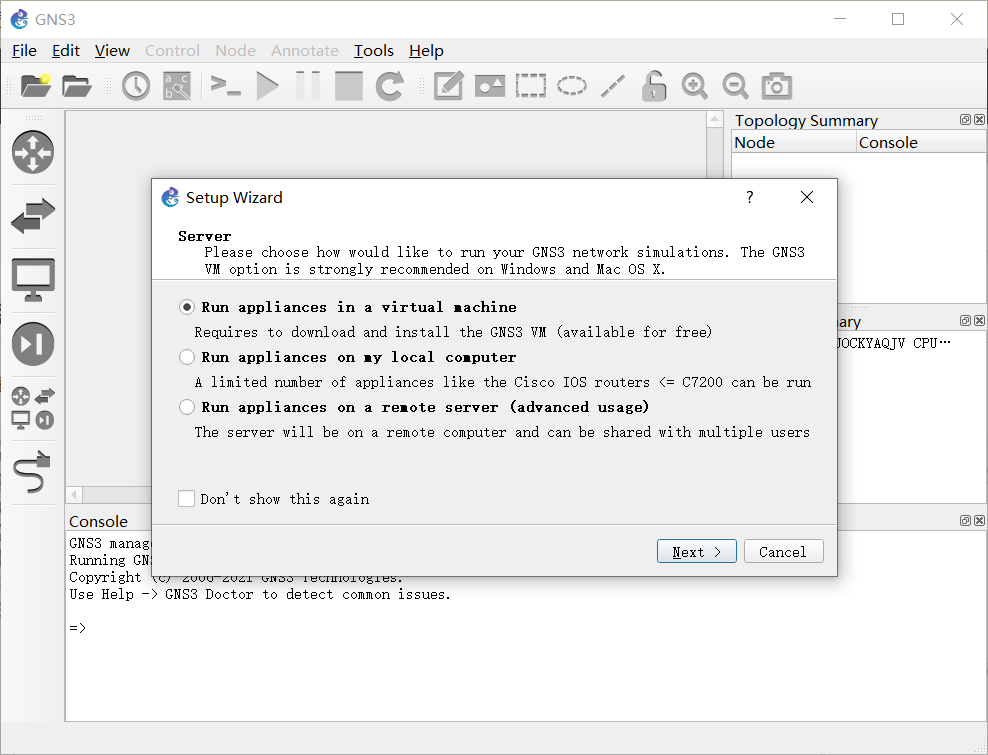Close the Console panel
988x755 pixels.
pyautogui.click(x=979, y=520)
